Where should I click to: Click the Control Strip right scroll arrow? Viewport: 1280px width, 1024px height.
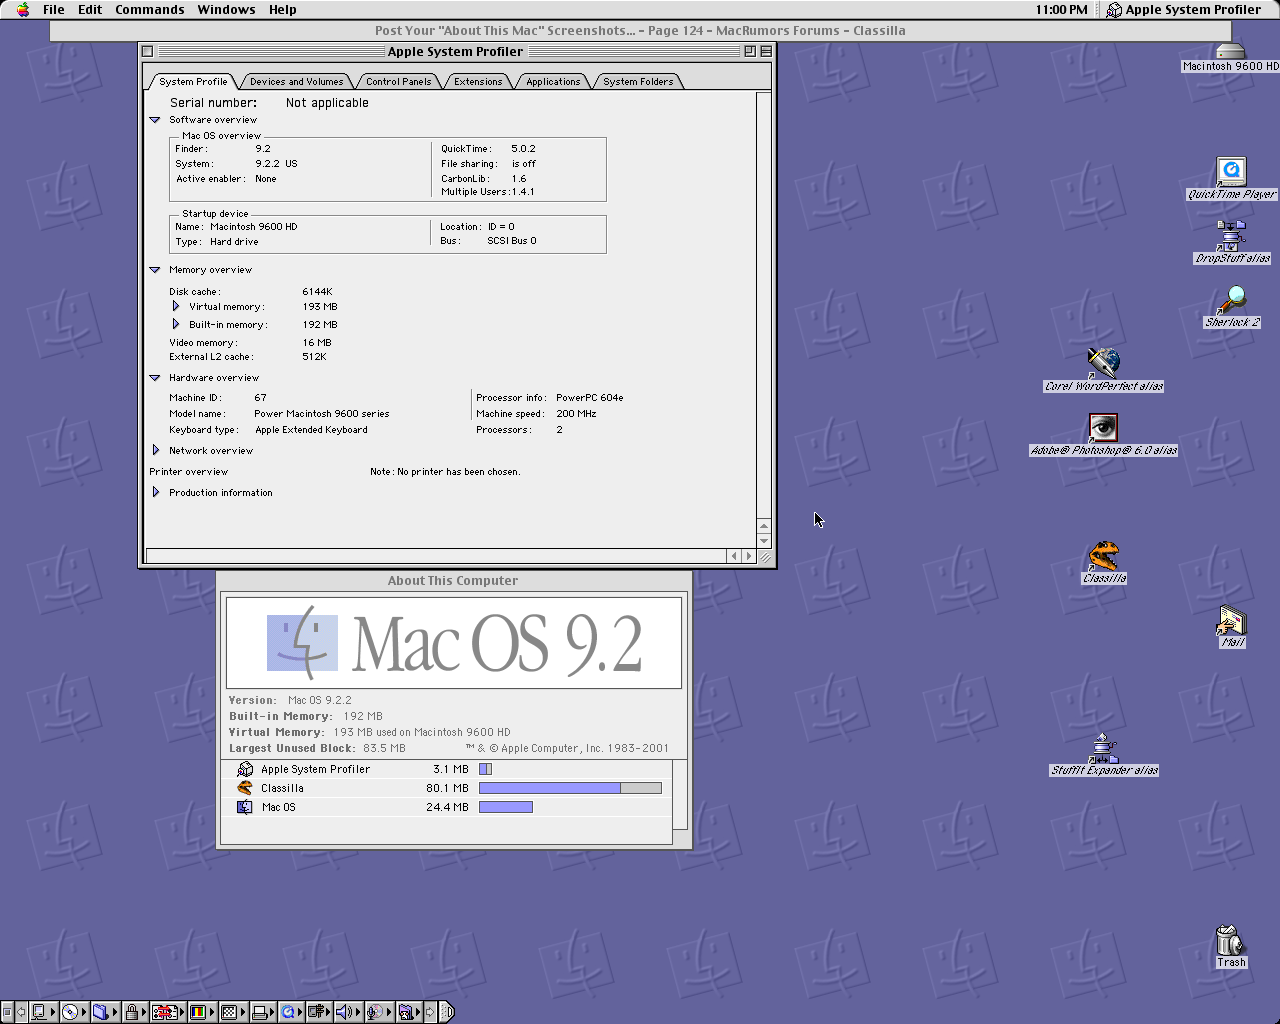click(431, 1012)
